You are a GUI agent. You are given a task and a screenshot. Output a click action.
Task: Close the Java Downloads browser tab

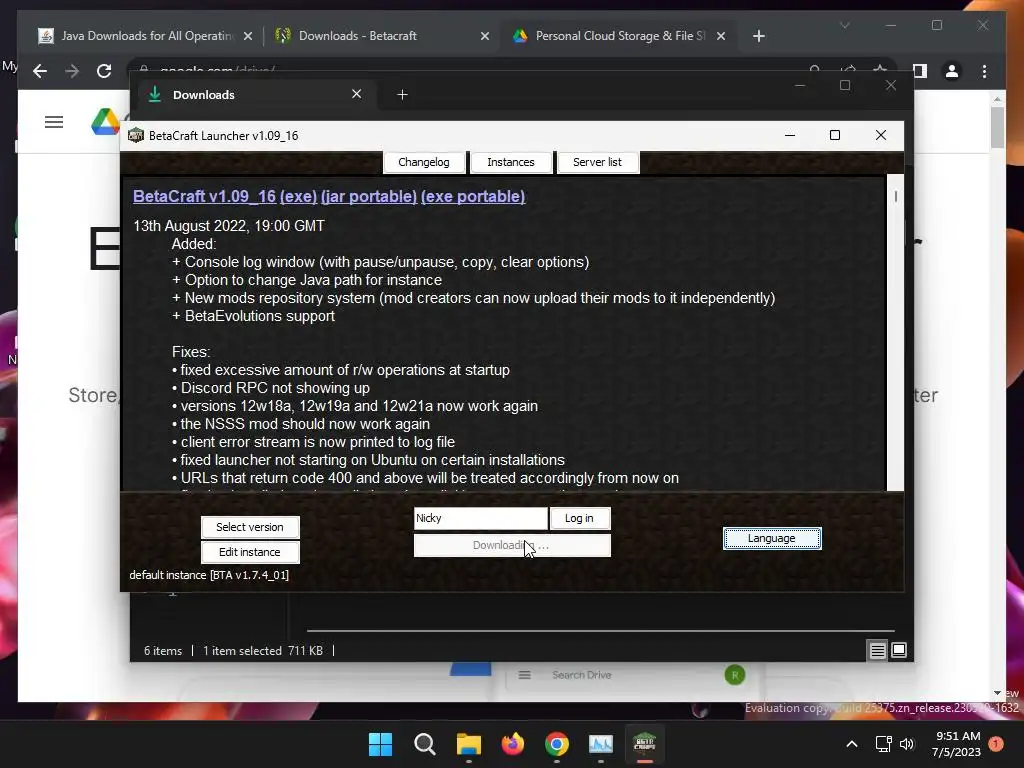248,36
